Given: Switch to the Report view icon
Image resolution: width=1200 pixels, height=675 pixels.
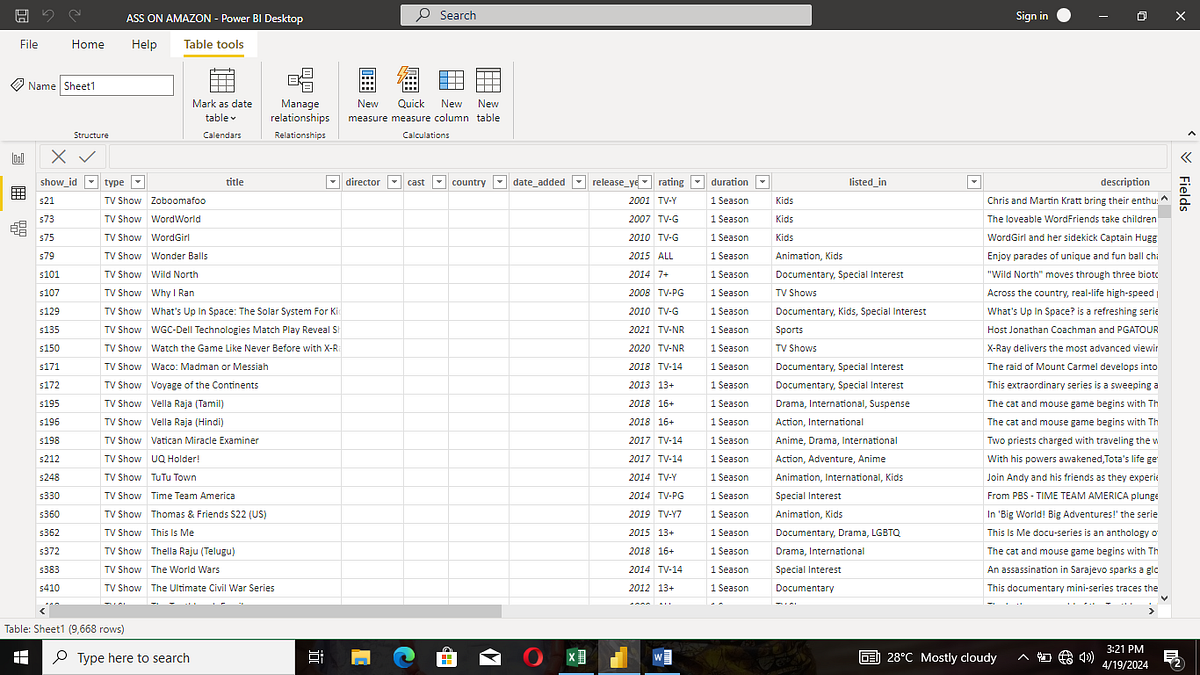Looking at the screenshot, I should [x=17, y=159].
